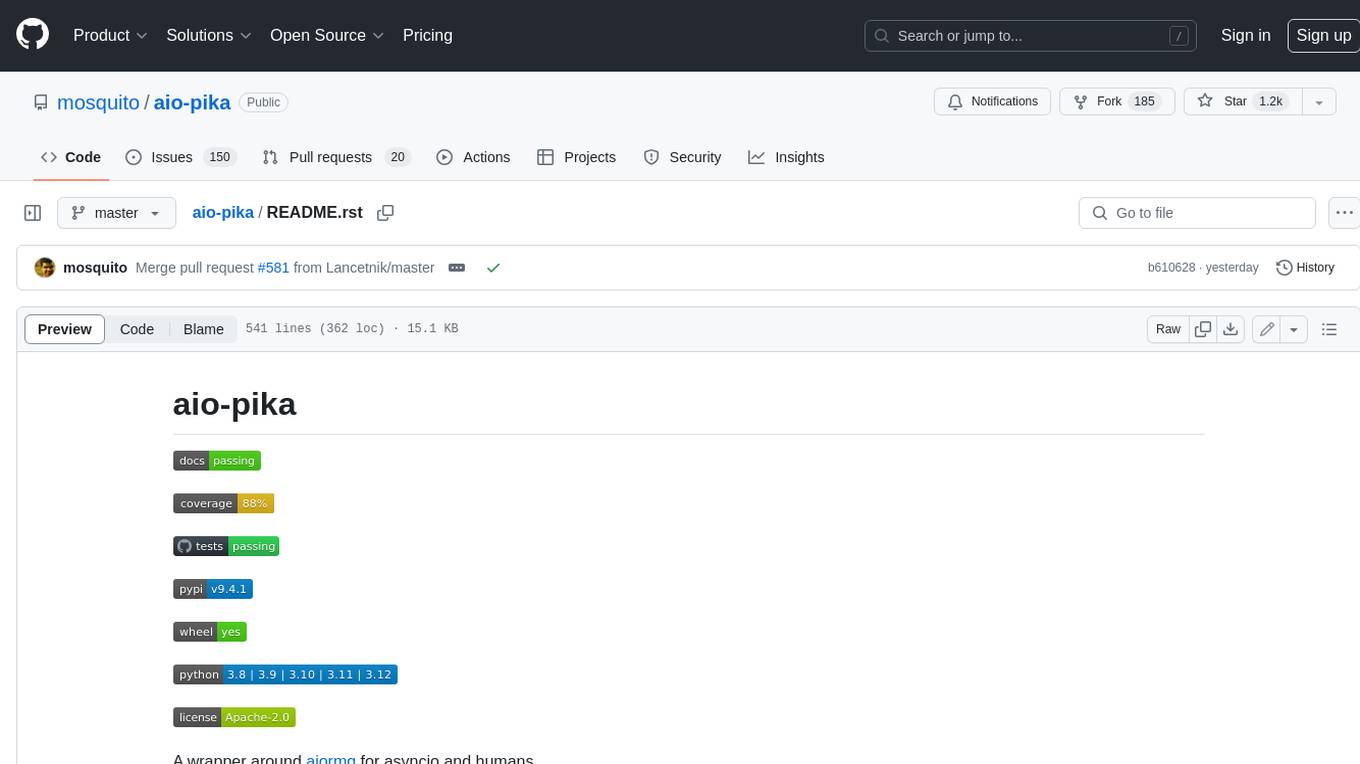Switch to the Actions tab
The width and height of the screenshot is (1360, 764).
[x=474, y=157]
